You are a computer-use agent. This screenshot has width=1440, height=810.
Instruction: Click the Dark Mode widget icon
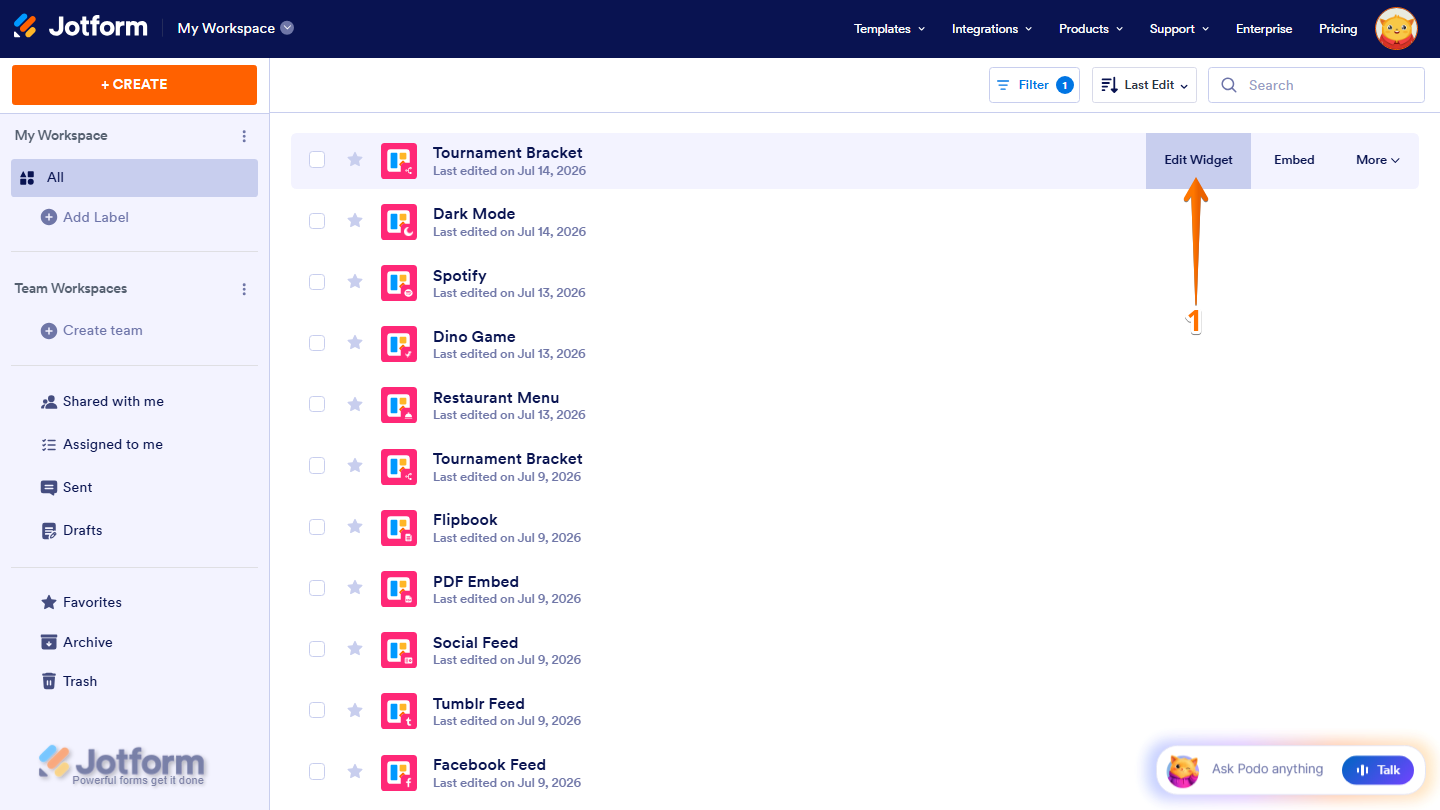(399, 222)
